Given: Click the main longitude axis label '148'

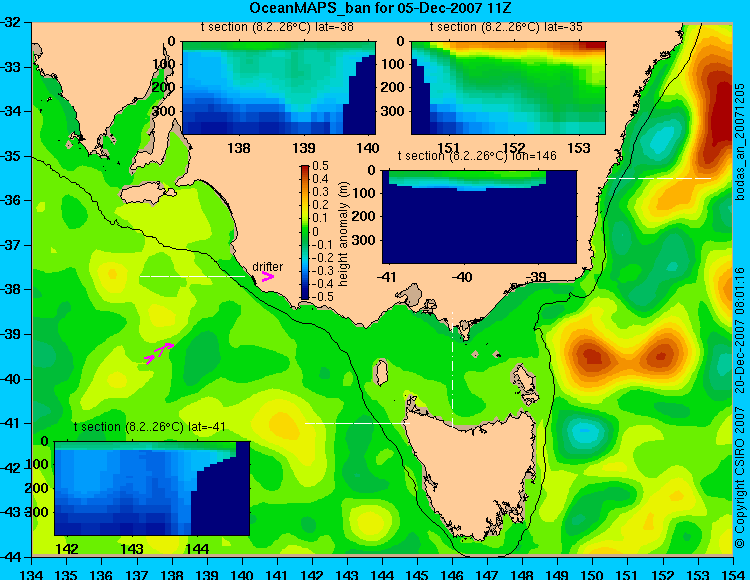Looking at the screenshot, I should [x=522, y=574].
